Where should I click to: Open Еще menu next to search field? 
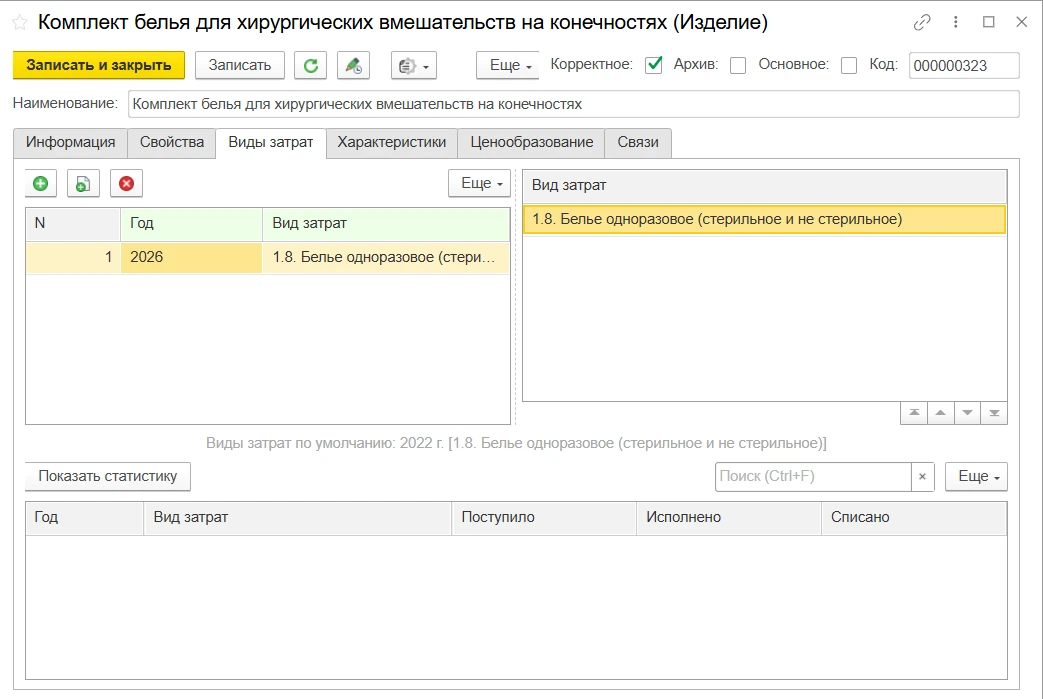click(x=976, y=476)
